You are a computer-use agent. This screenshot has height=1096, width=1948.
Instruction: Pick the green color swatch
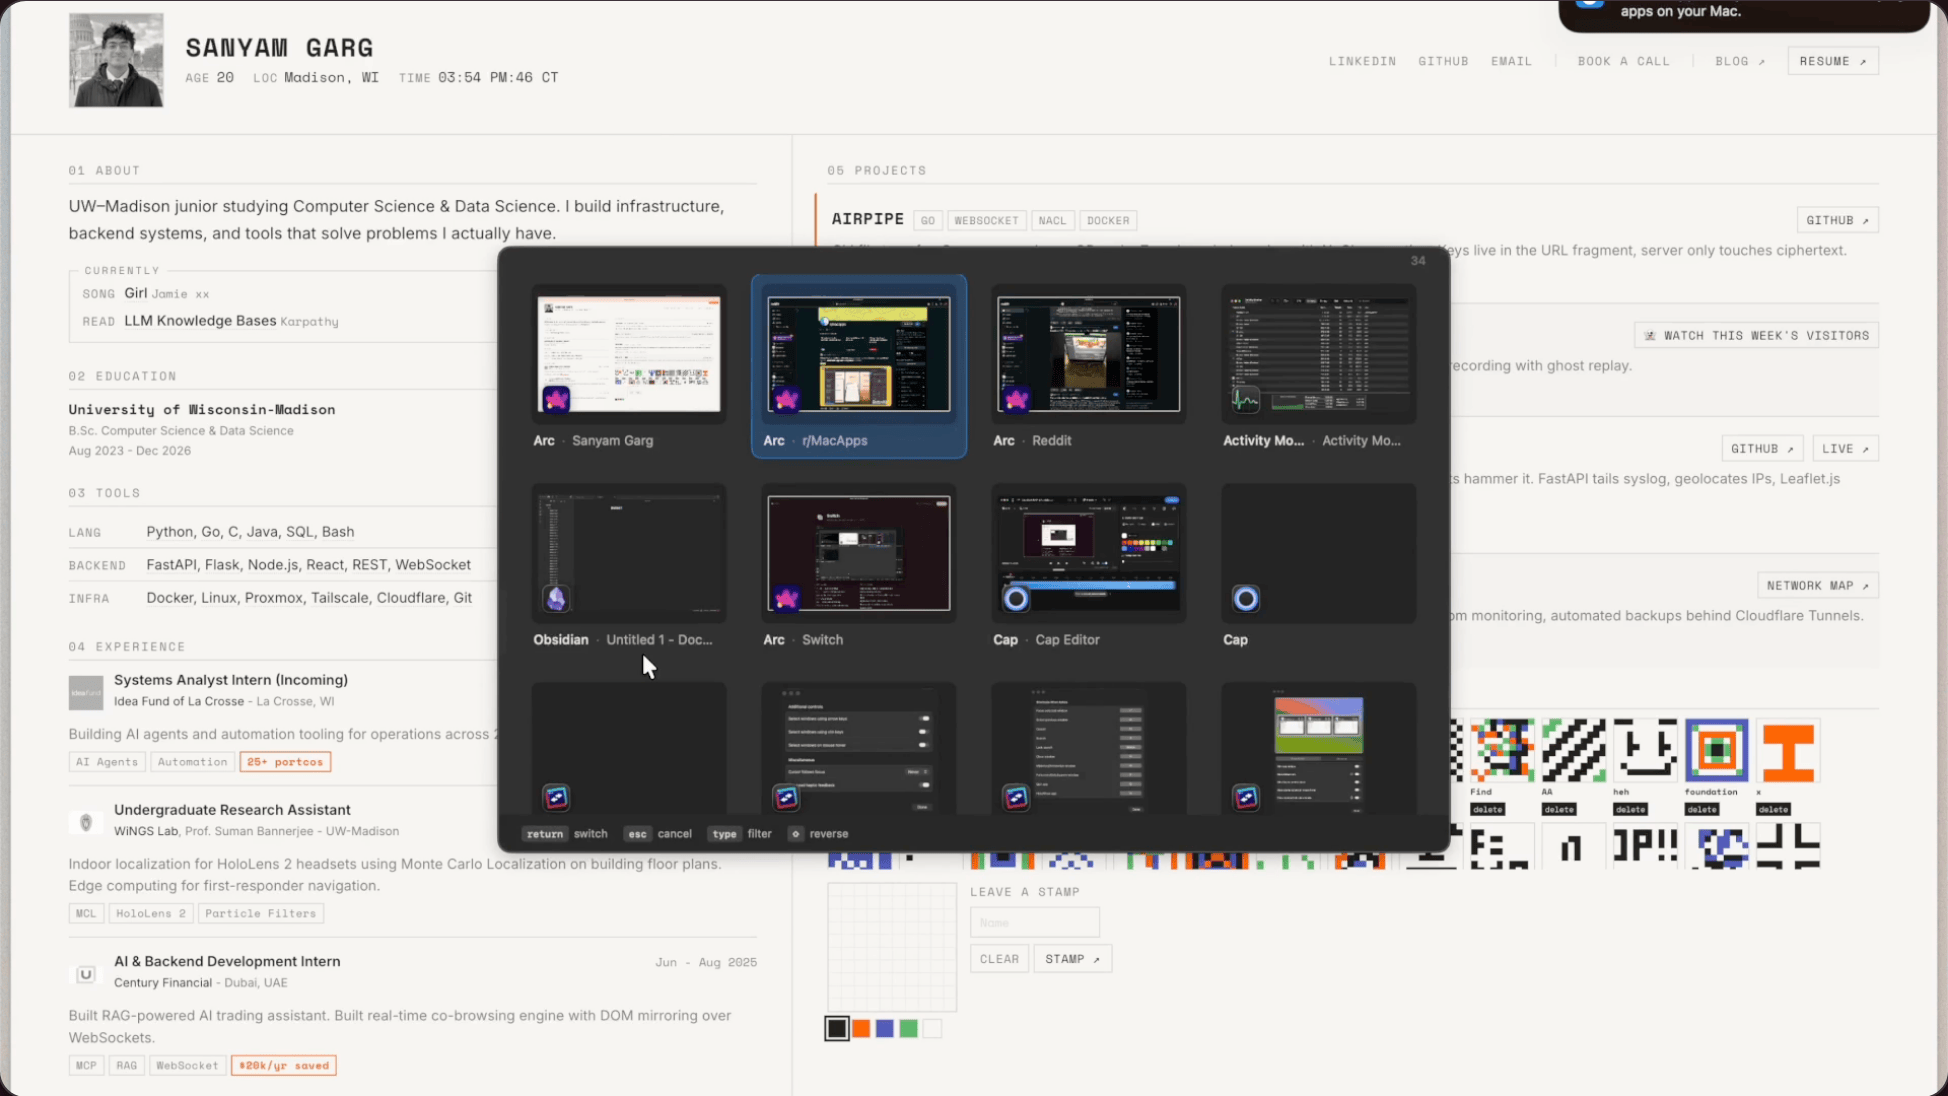908,1028
